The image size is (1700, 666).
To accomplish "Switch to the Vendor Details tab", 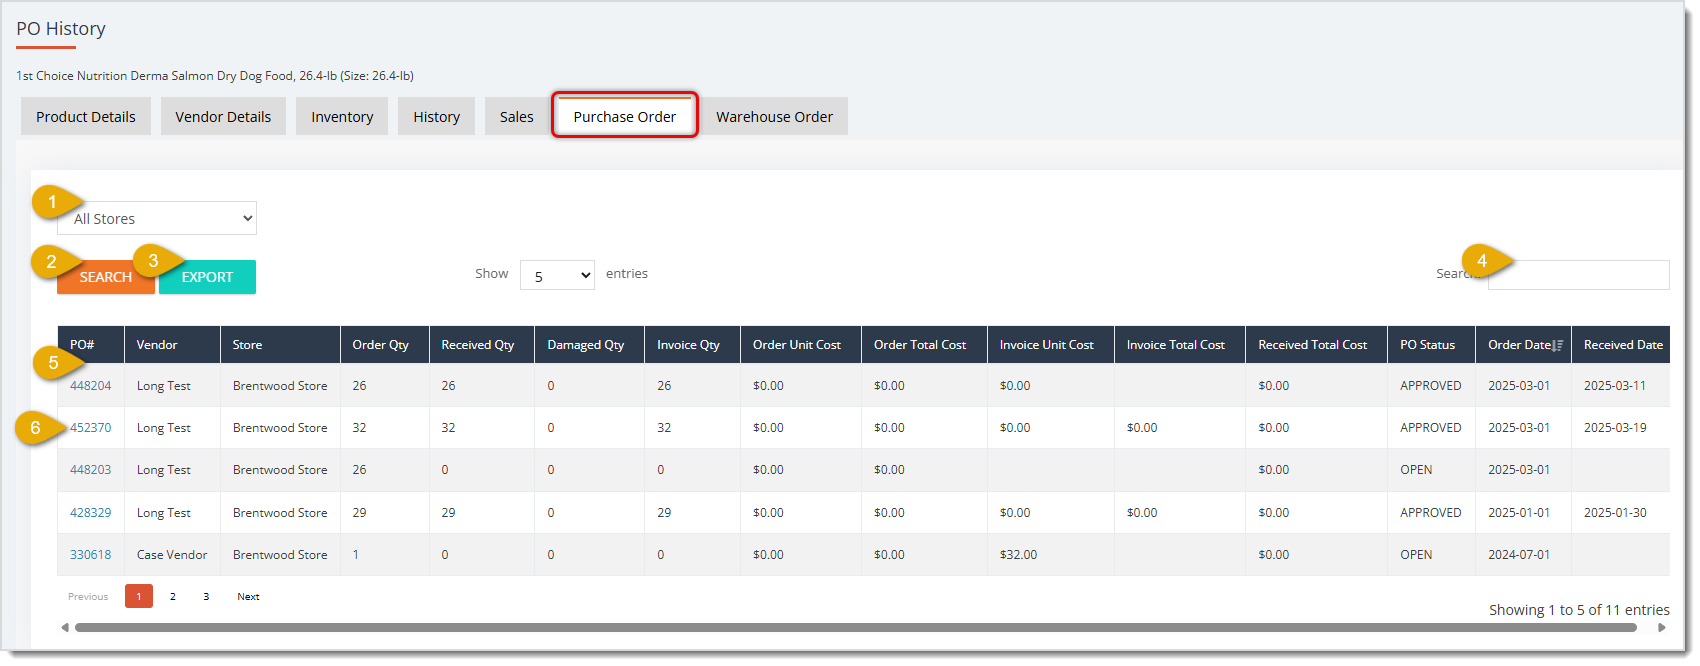I will click(223, 117).
